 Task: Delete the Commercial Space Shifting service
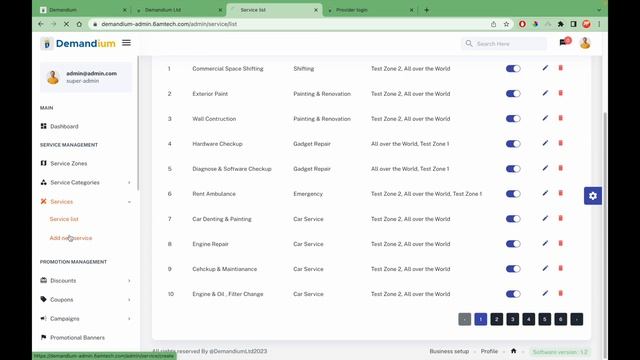(560, 68)
